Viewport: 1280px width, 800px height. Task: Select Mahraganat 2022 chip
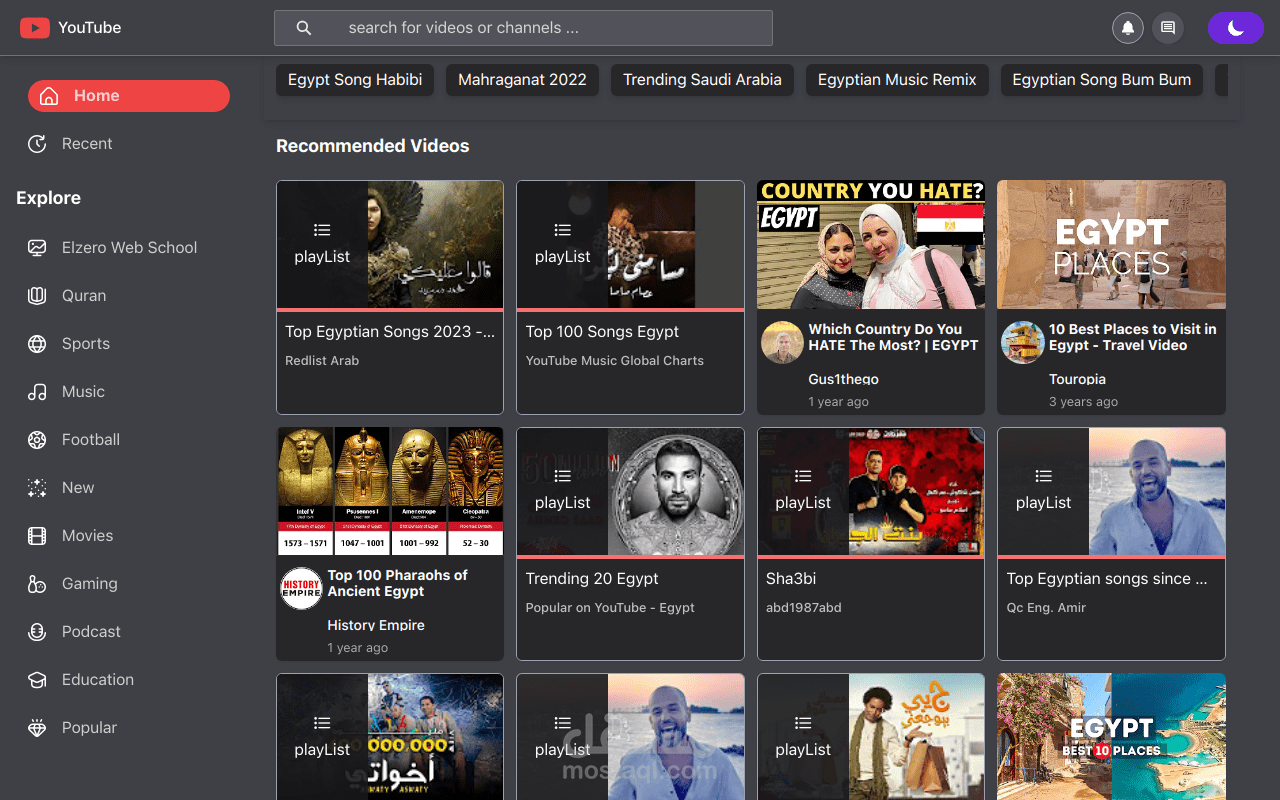point(522,80)
